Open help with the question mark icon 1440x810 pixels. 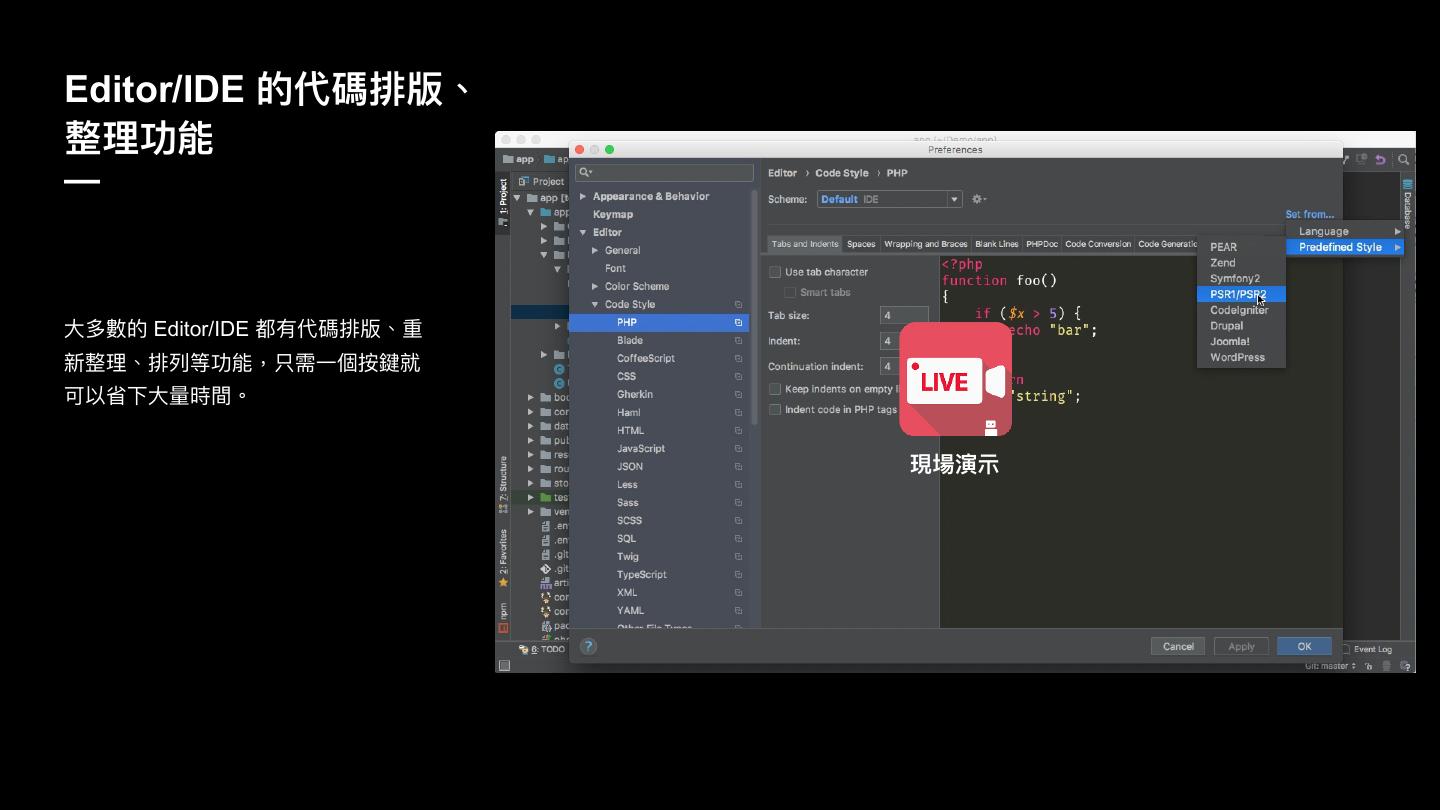[588, 646]
